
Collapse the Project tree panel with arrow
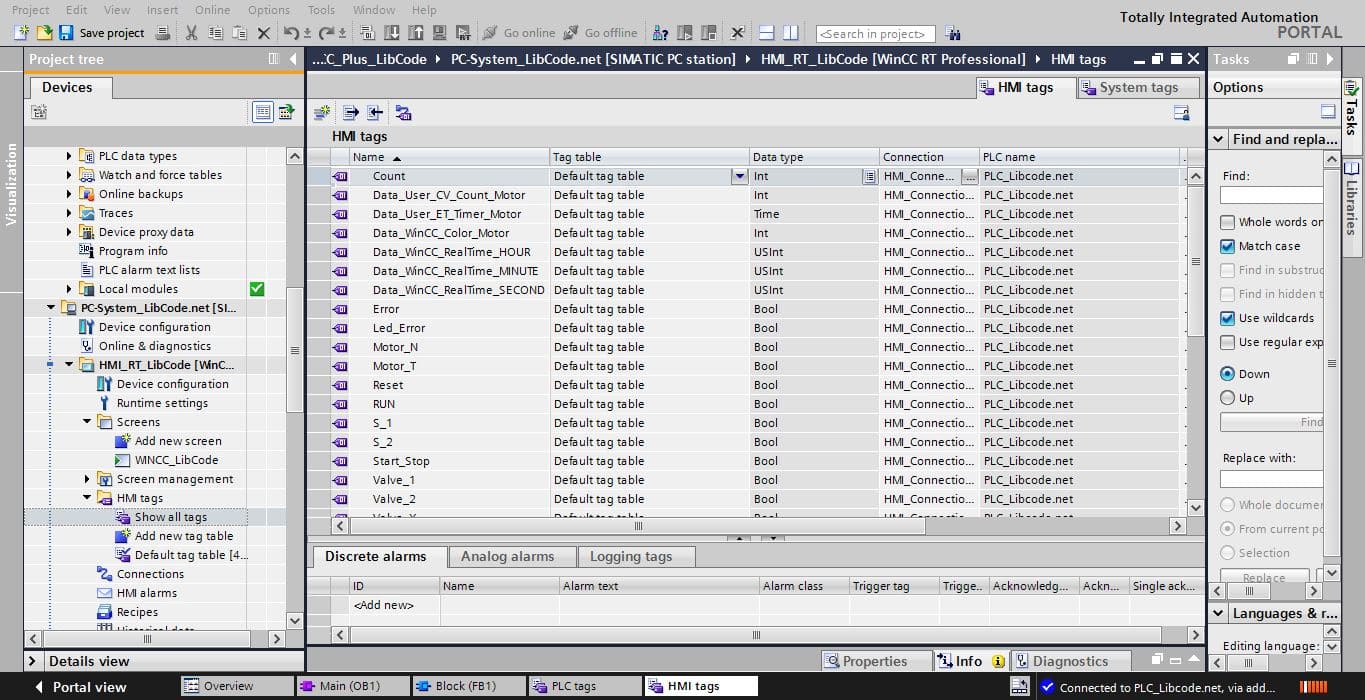pyautogui.click(x=293, y=59)
